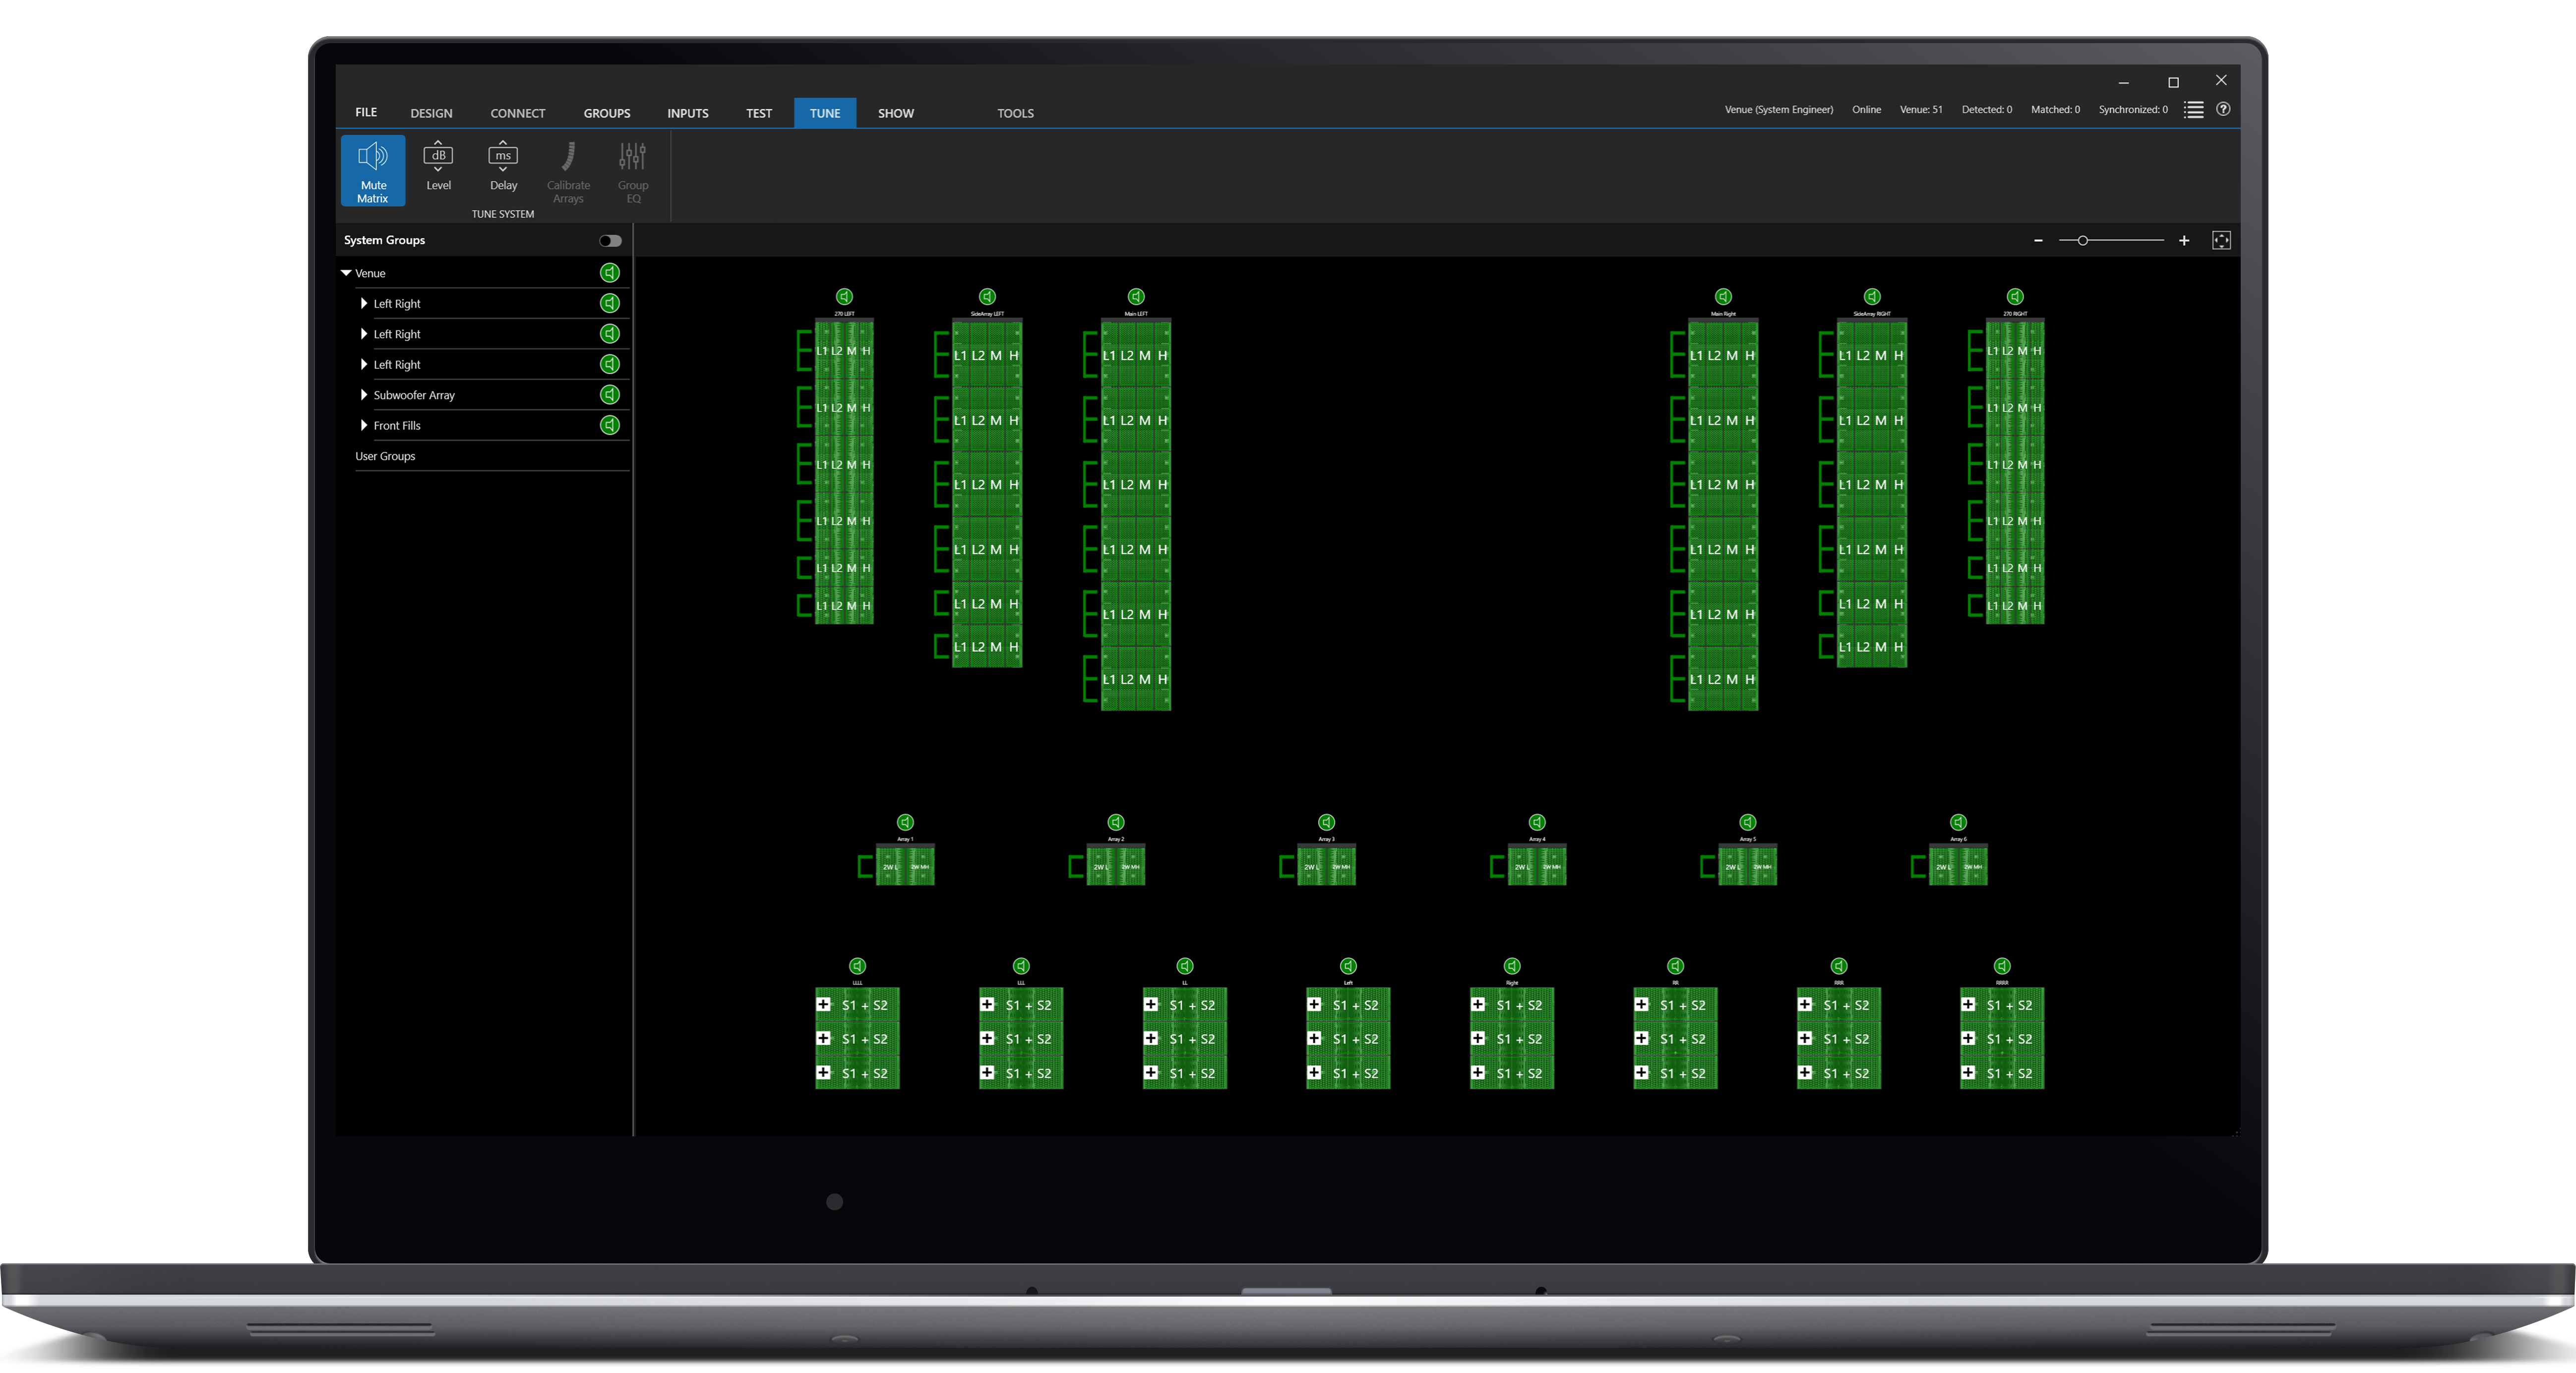Toggle mute on the Right subwoofer stack
The height and width of the screenshot is (1373, 2576).
[x=1512, y=966]
